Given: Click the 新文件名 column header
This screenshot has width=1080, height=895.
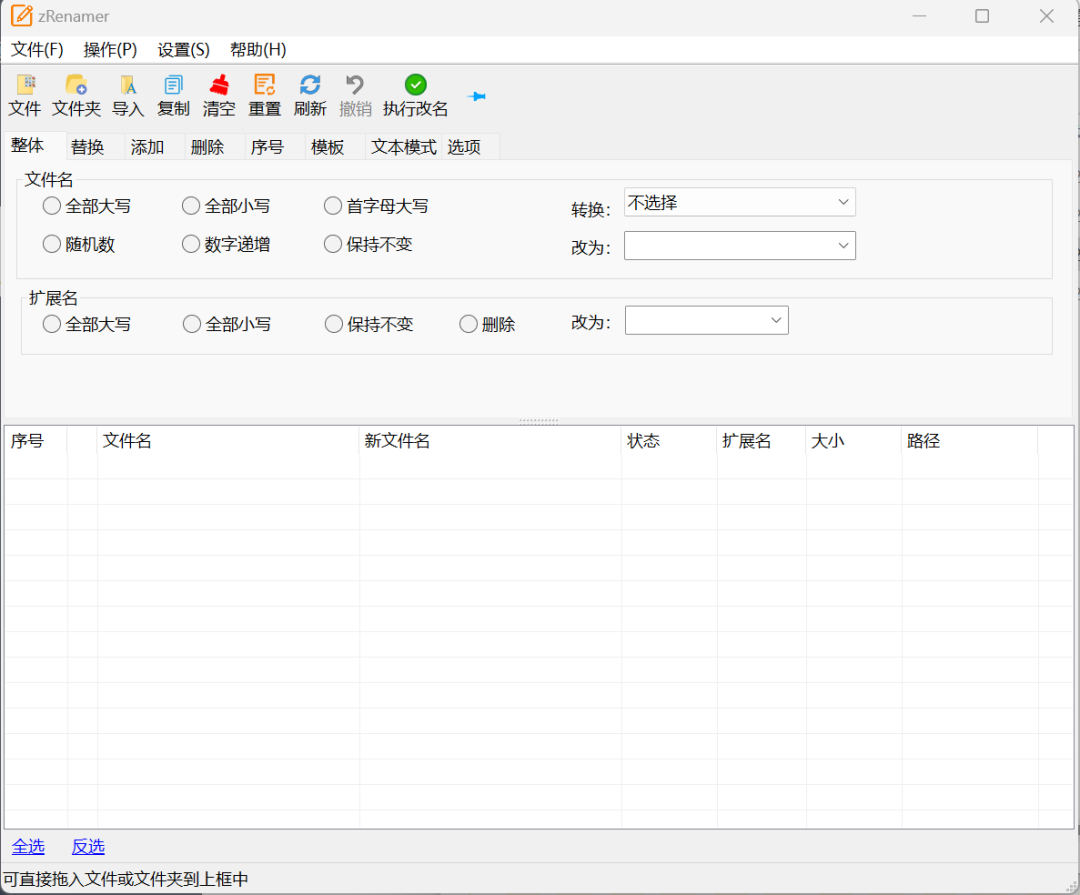Looking at the screenshot, I should (490, 441).
